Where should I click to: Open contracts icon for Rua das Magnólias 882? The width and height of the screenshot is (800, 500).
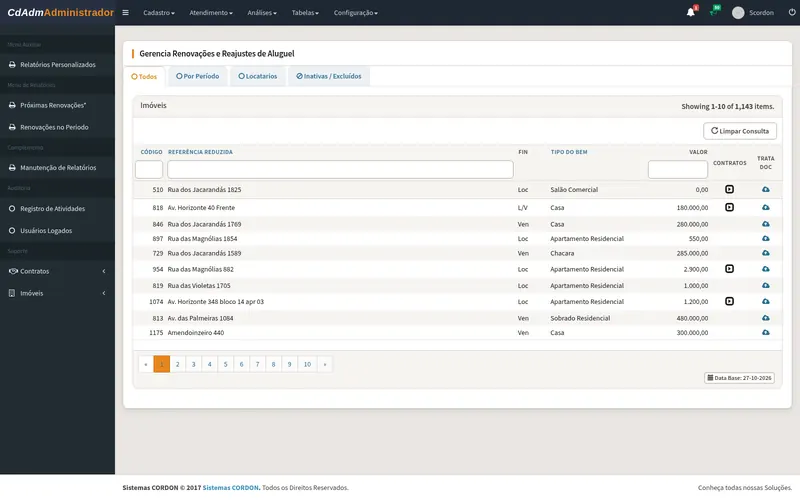[729, 269]
